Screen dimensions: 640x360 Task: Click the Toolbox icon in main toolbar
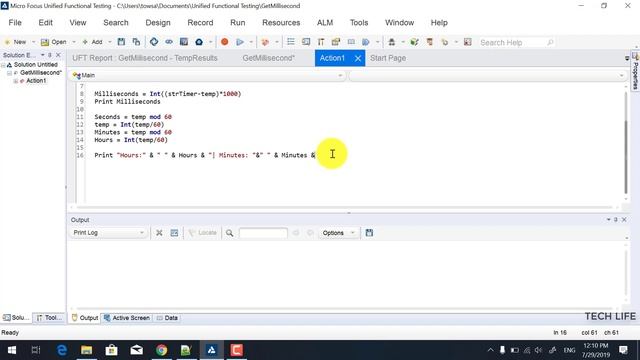tap(321, 42)
